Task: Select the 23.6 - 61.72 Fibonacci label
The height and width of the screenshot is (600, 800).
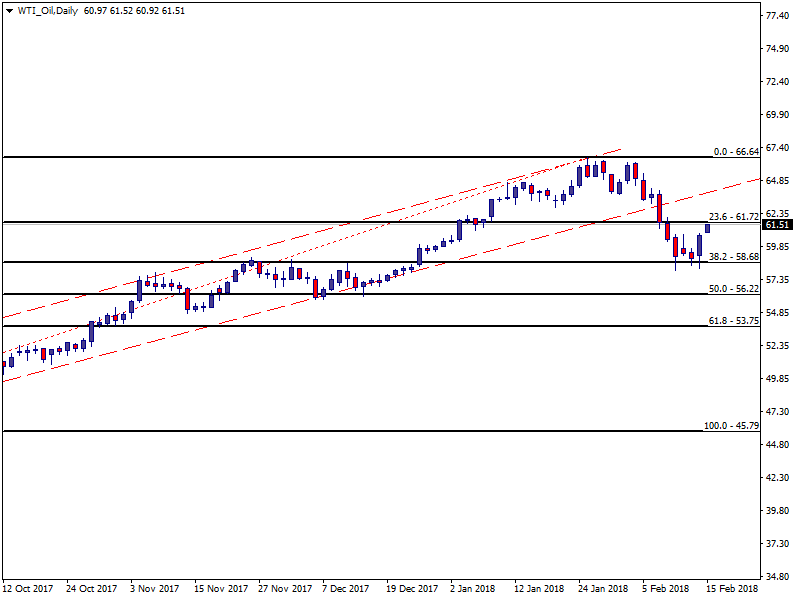Action: 734,216
